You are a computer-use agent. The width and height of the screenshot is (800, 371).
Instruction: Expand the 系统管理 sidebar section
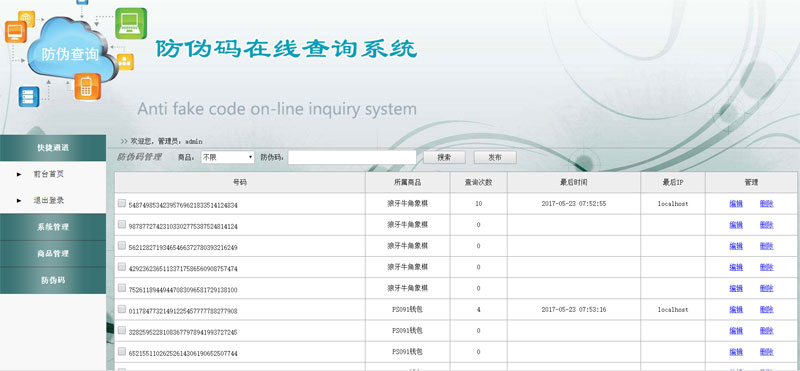coord(53,227)
